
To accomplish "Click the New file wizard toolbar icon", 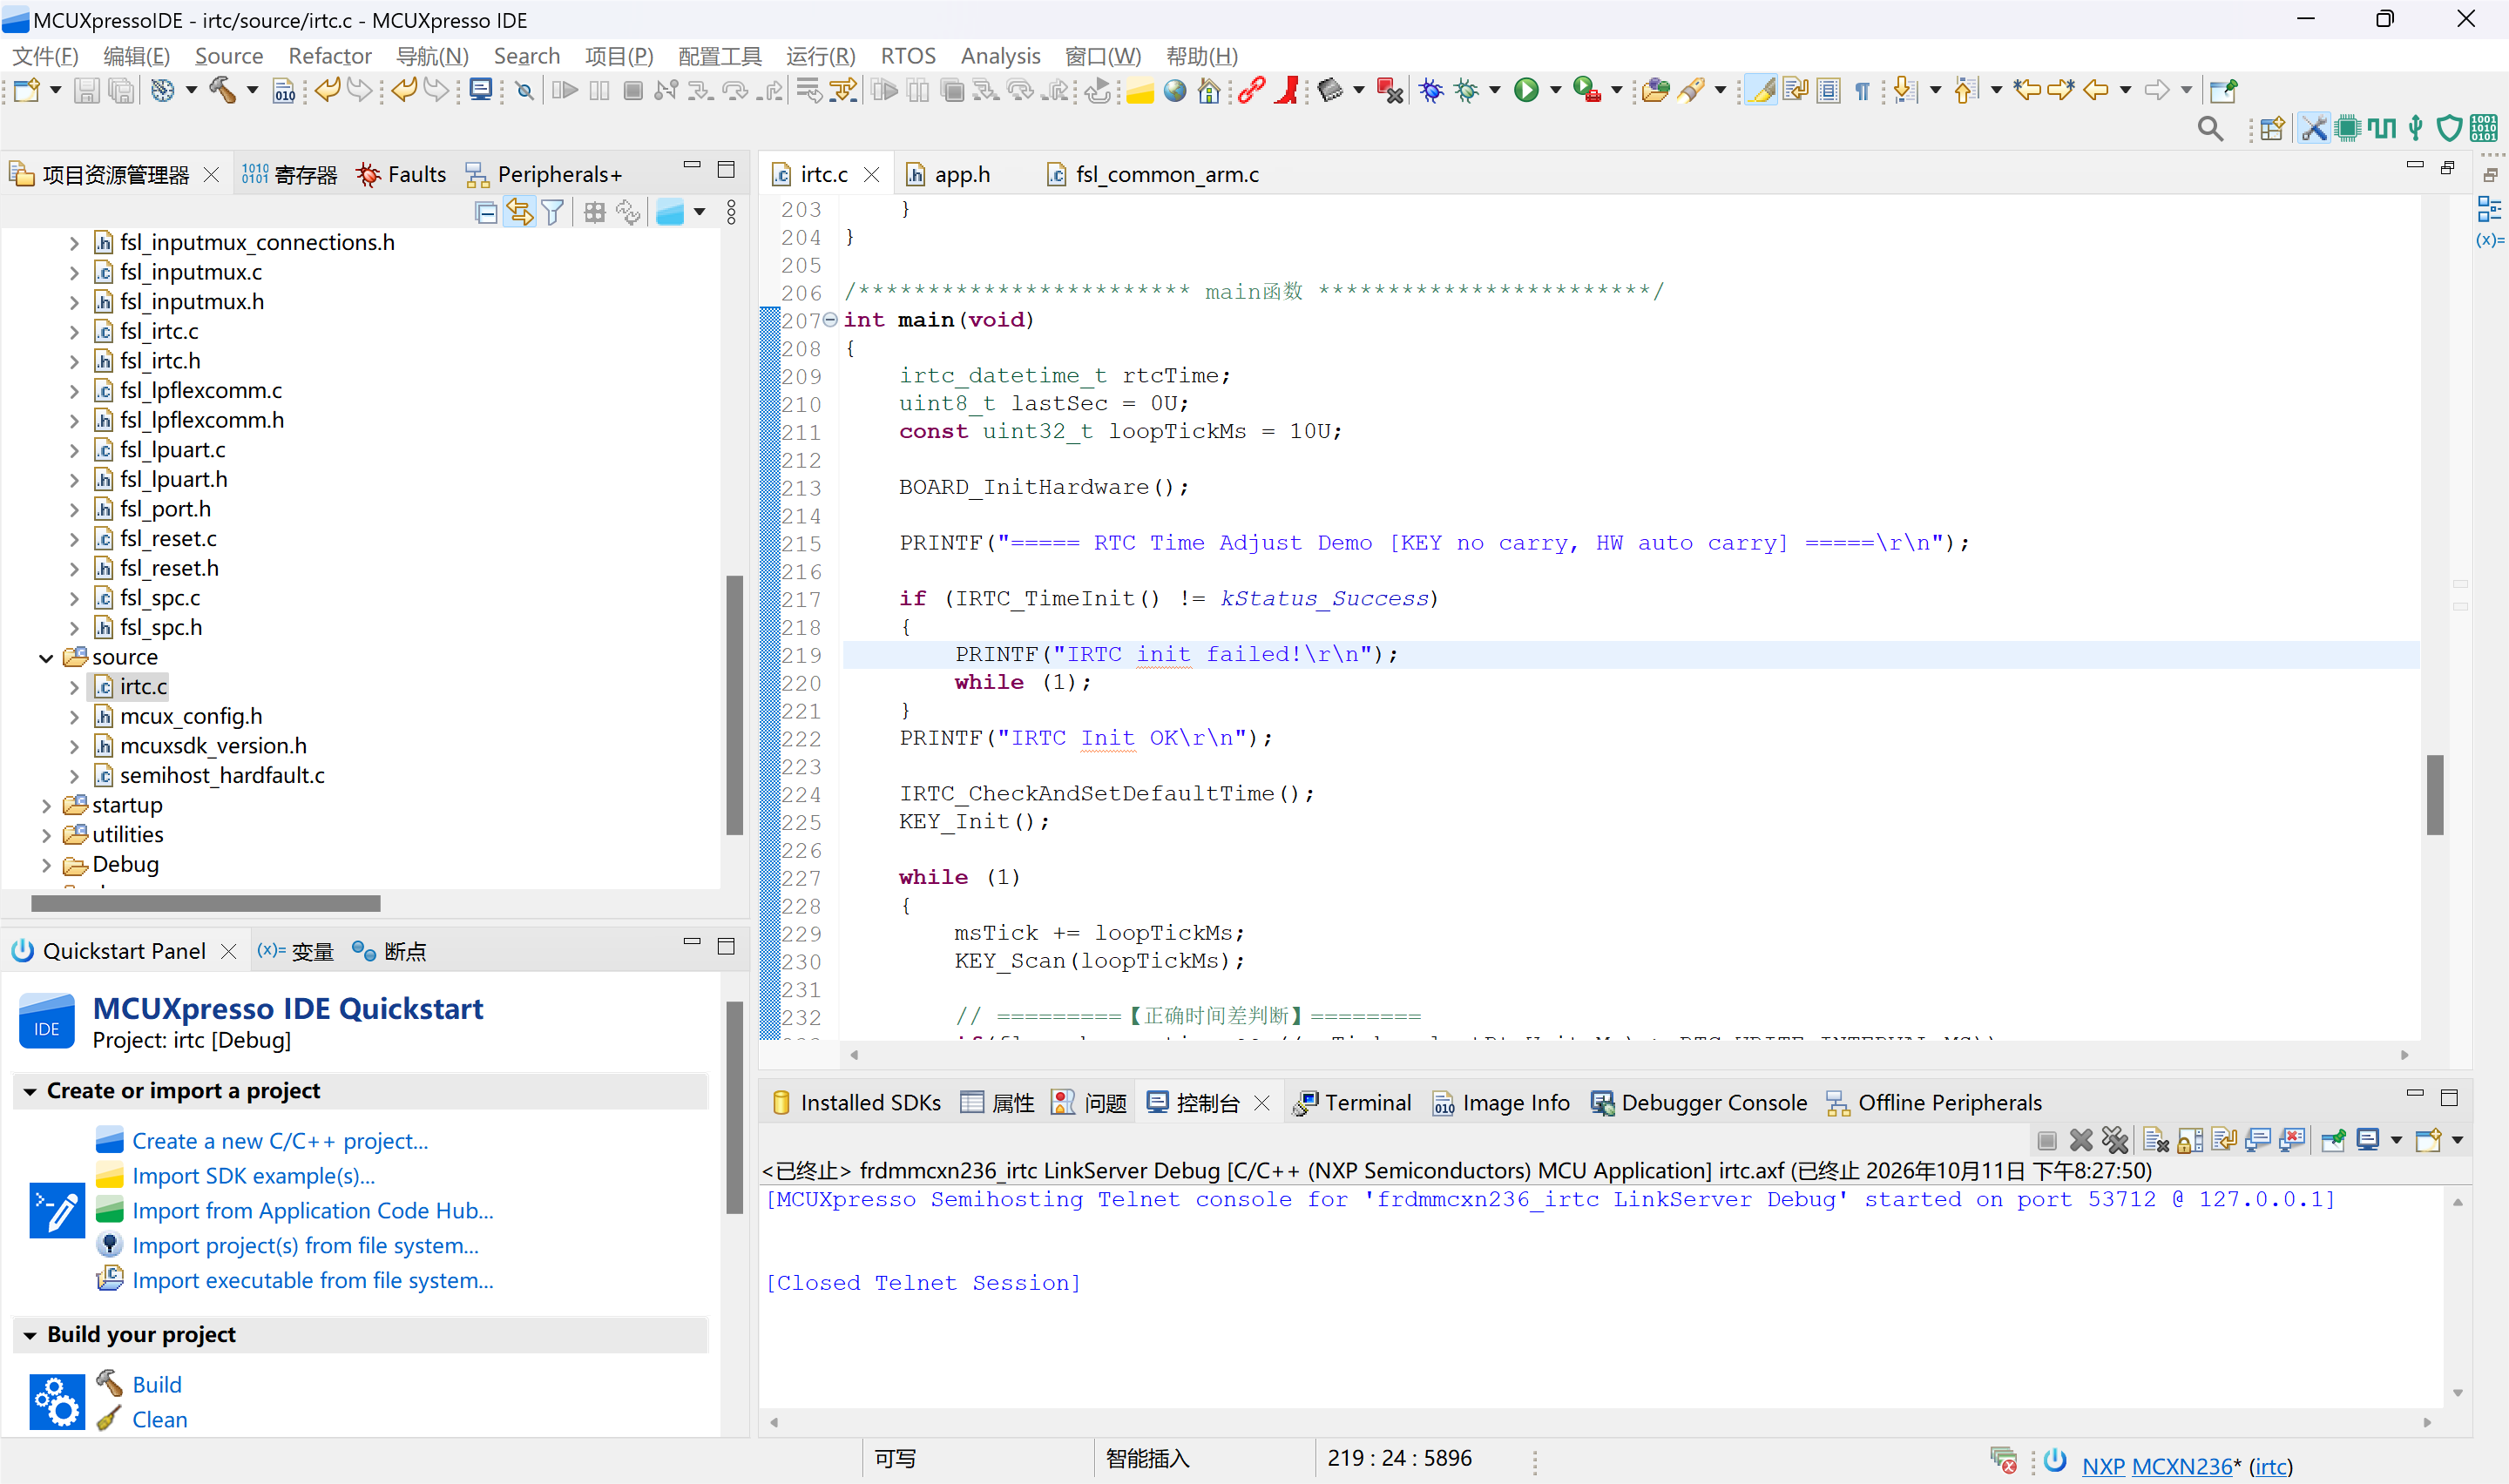I will click(x=26, y=91).
